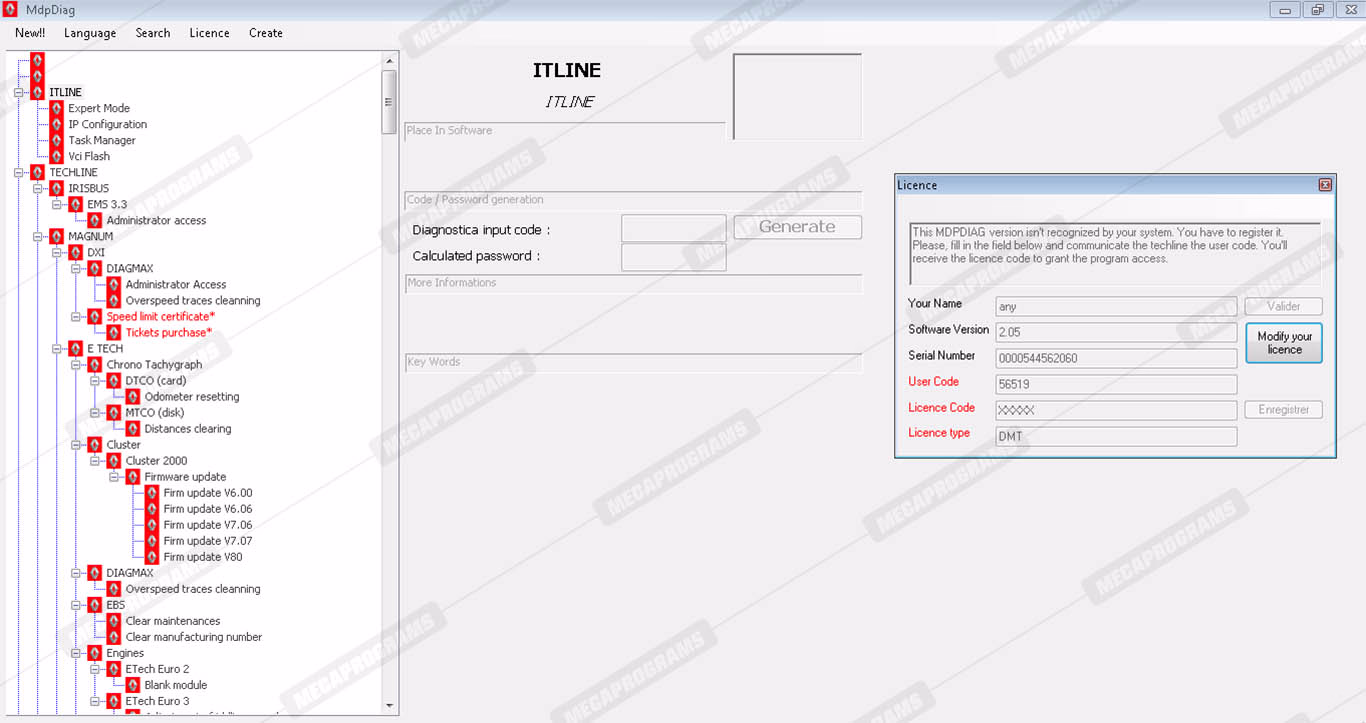
Task: Click the Valider button
Action: (x=1284, y=307)
